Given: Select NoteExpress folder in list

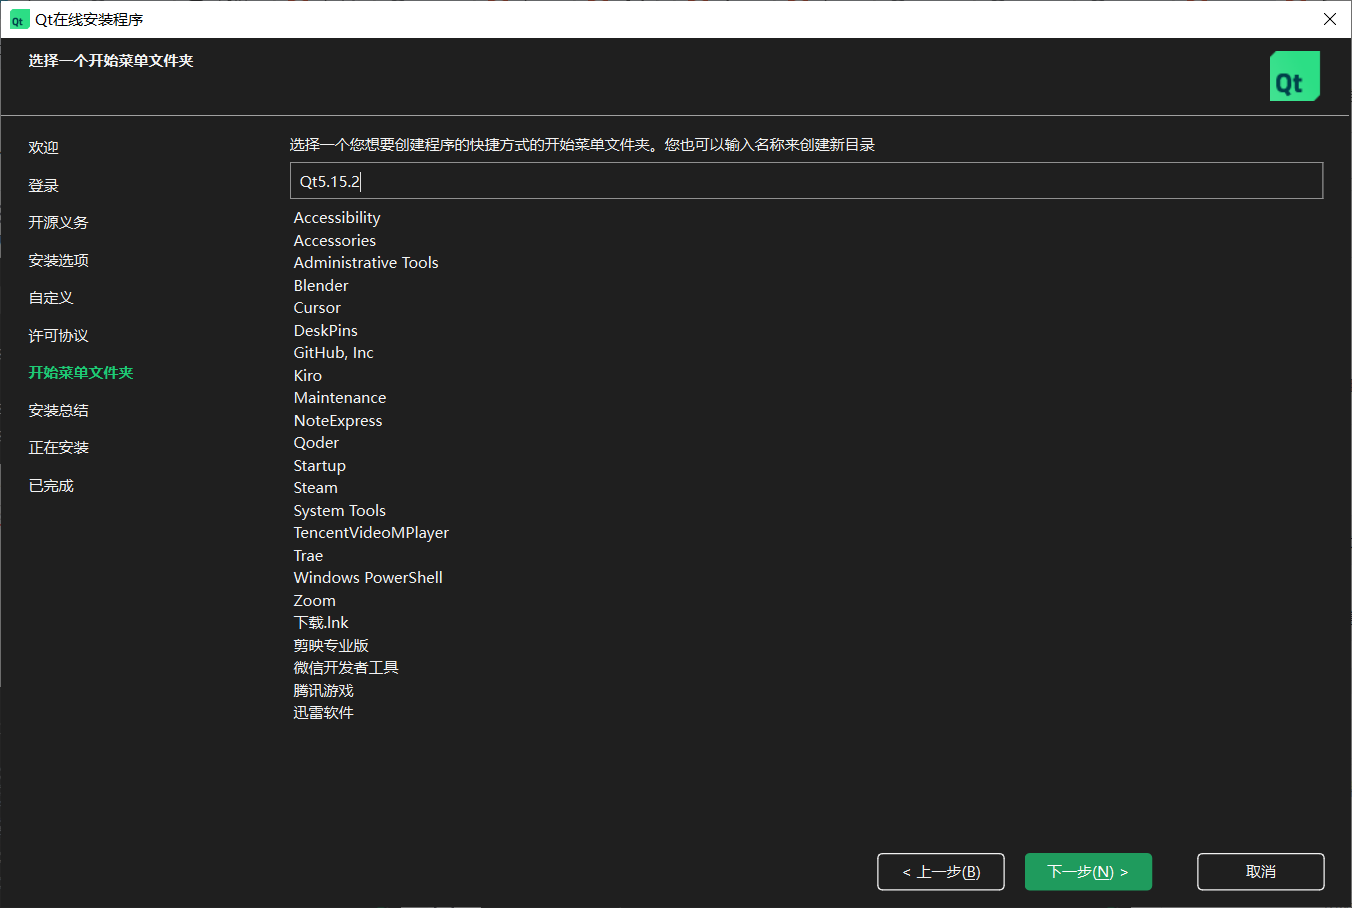Looking at the screenshot, I should click(338, 421).
